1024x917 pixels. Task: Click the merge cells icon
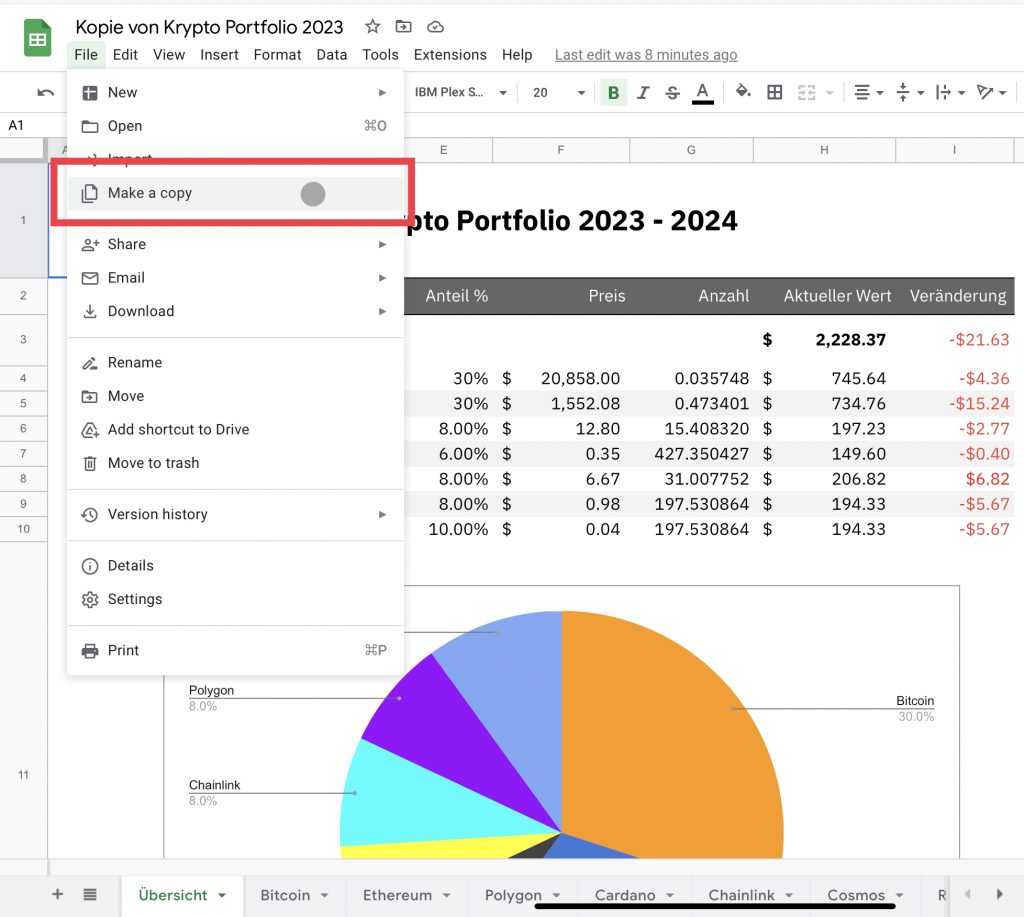pyautogui.click(x=807, y=93)
